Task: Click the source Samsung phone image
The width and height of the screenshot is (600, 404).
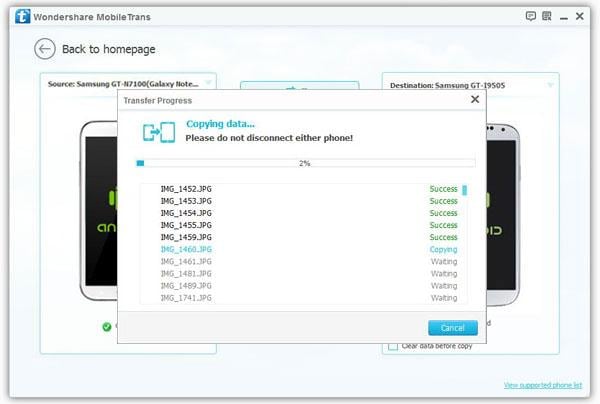Action: pos(98,210)
